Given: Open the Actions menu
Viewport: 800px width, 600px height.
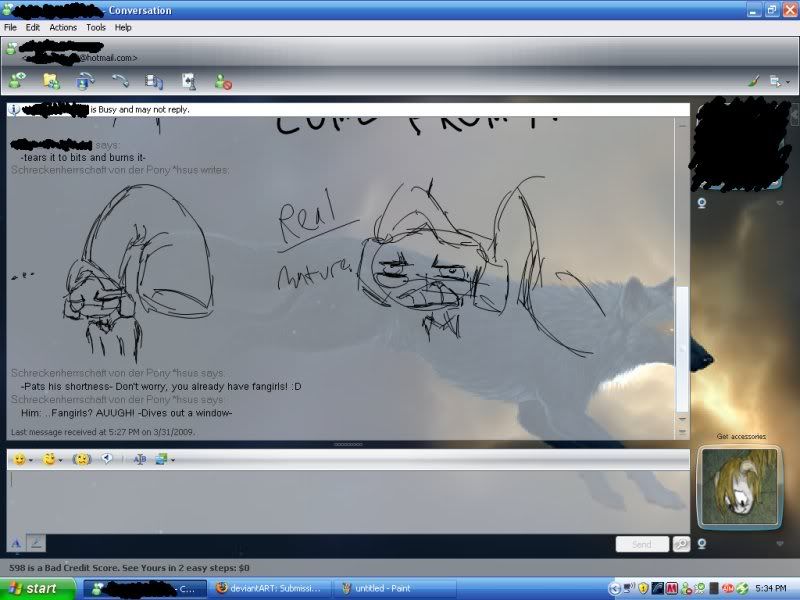Looking at the screenshot, I should click(x=63, y=27).
